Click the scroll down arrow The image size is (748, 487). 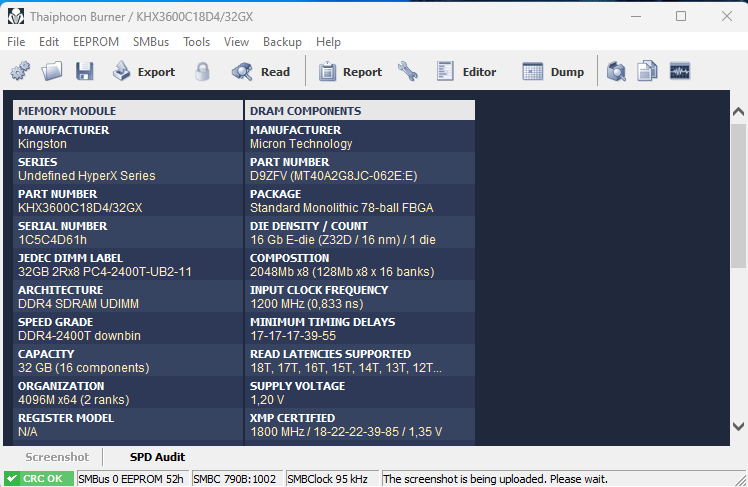(x=738, y=426)
